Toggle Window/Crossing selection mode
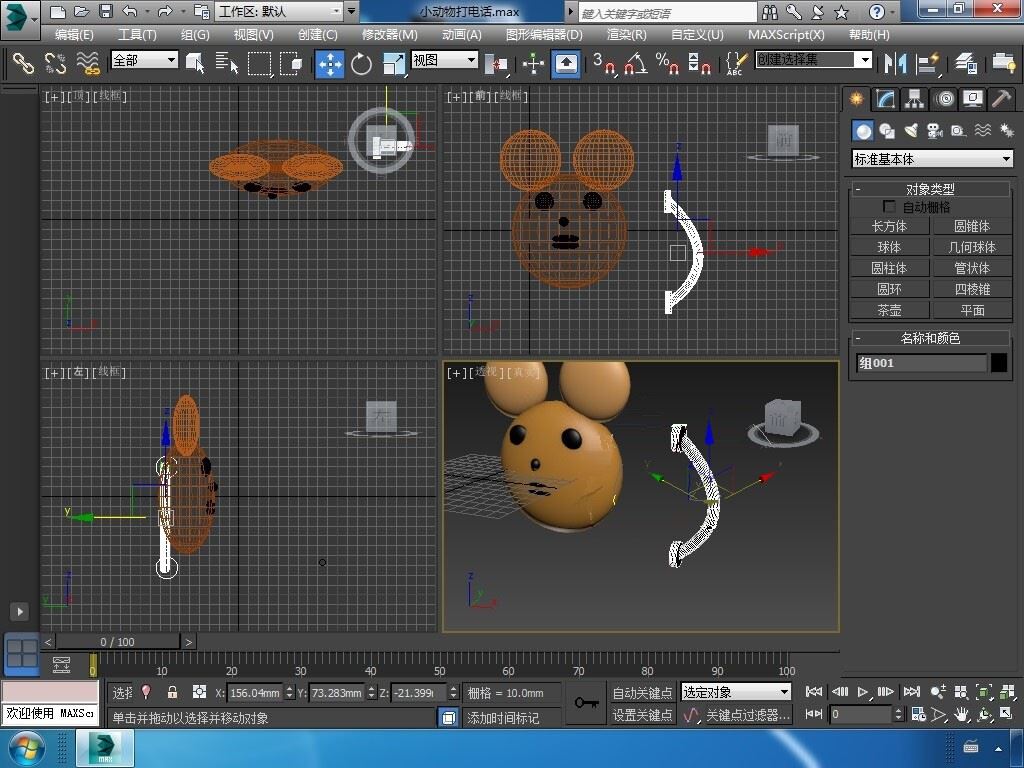Viewport: 1024px width, 768px height. tap(291, 63)
